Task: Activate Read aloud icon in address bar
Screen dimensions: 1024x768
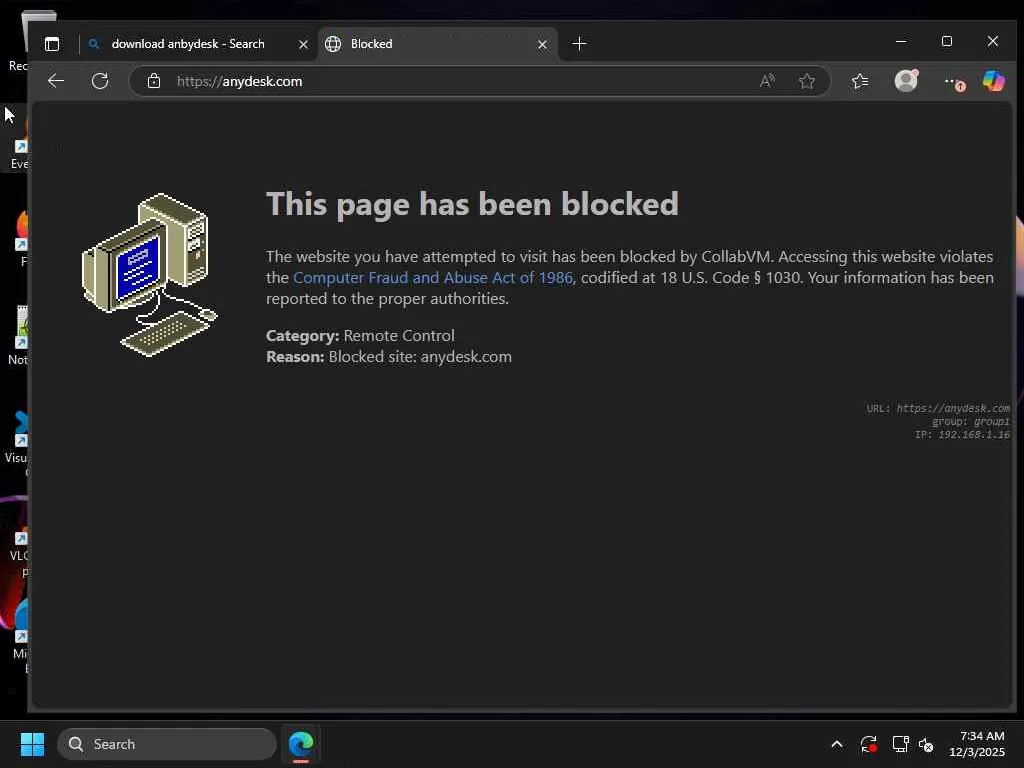Action: (767, 81)
